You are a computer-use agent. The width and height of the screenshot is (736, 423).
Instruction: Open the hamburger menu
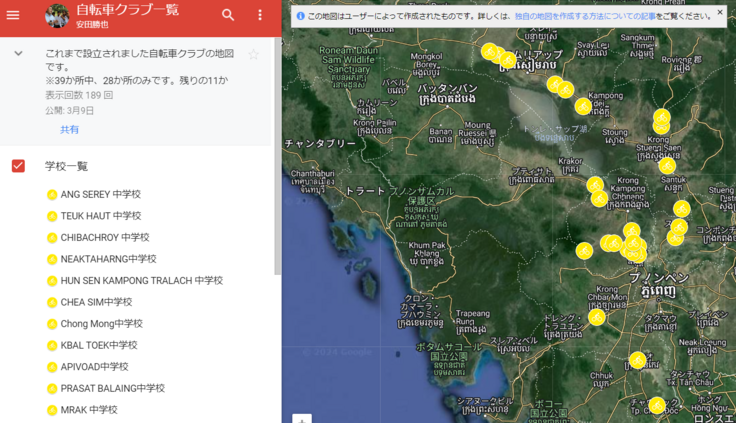pyautogui.click(x=13, y=15)
